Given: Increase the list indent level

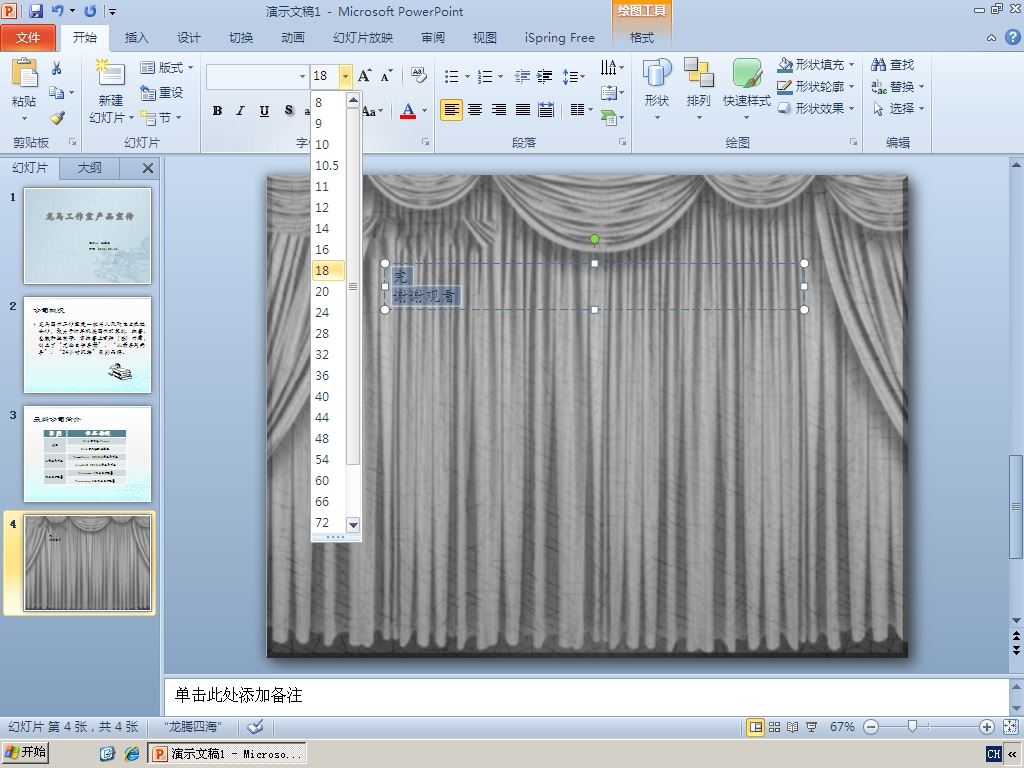Looking at the screenshot, I should click(544, 76).
